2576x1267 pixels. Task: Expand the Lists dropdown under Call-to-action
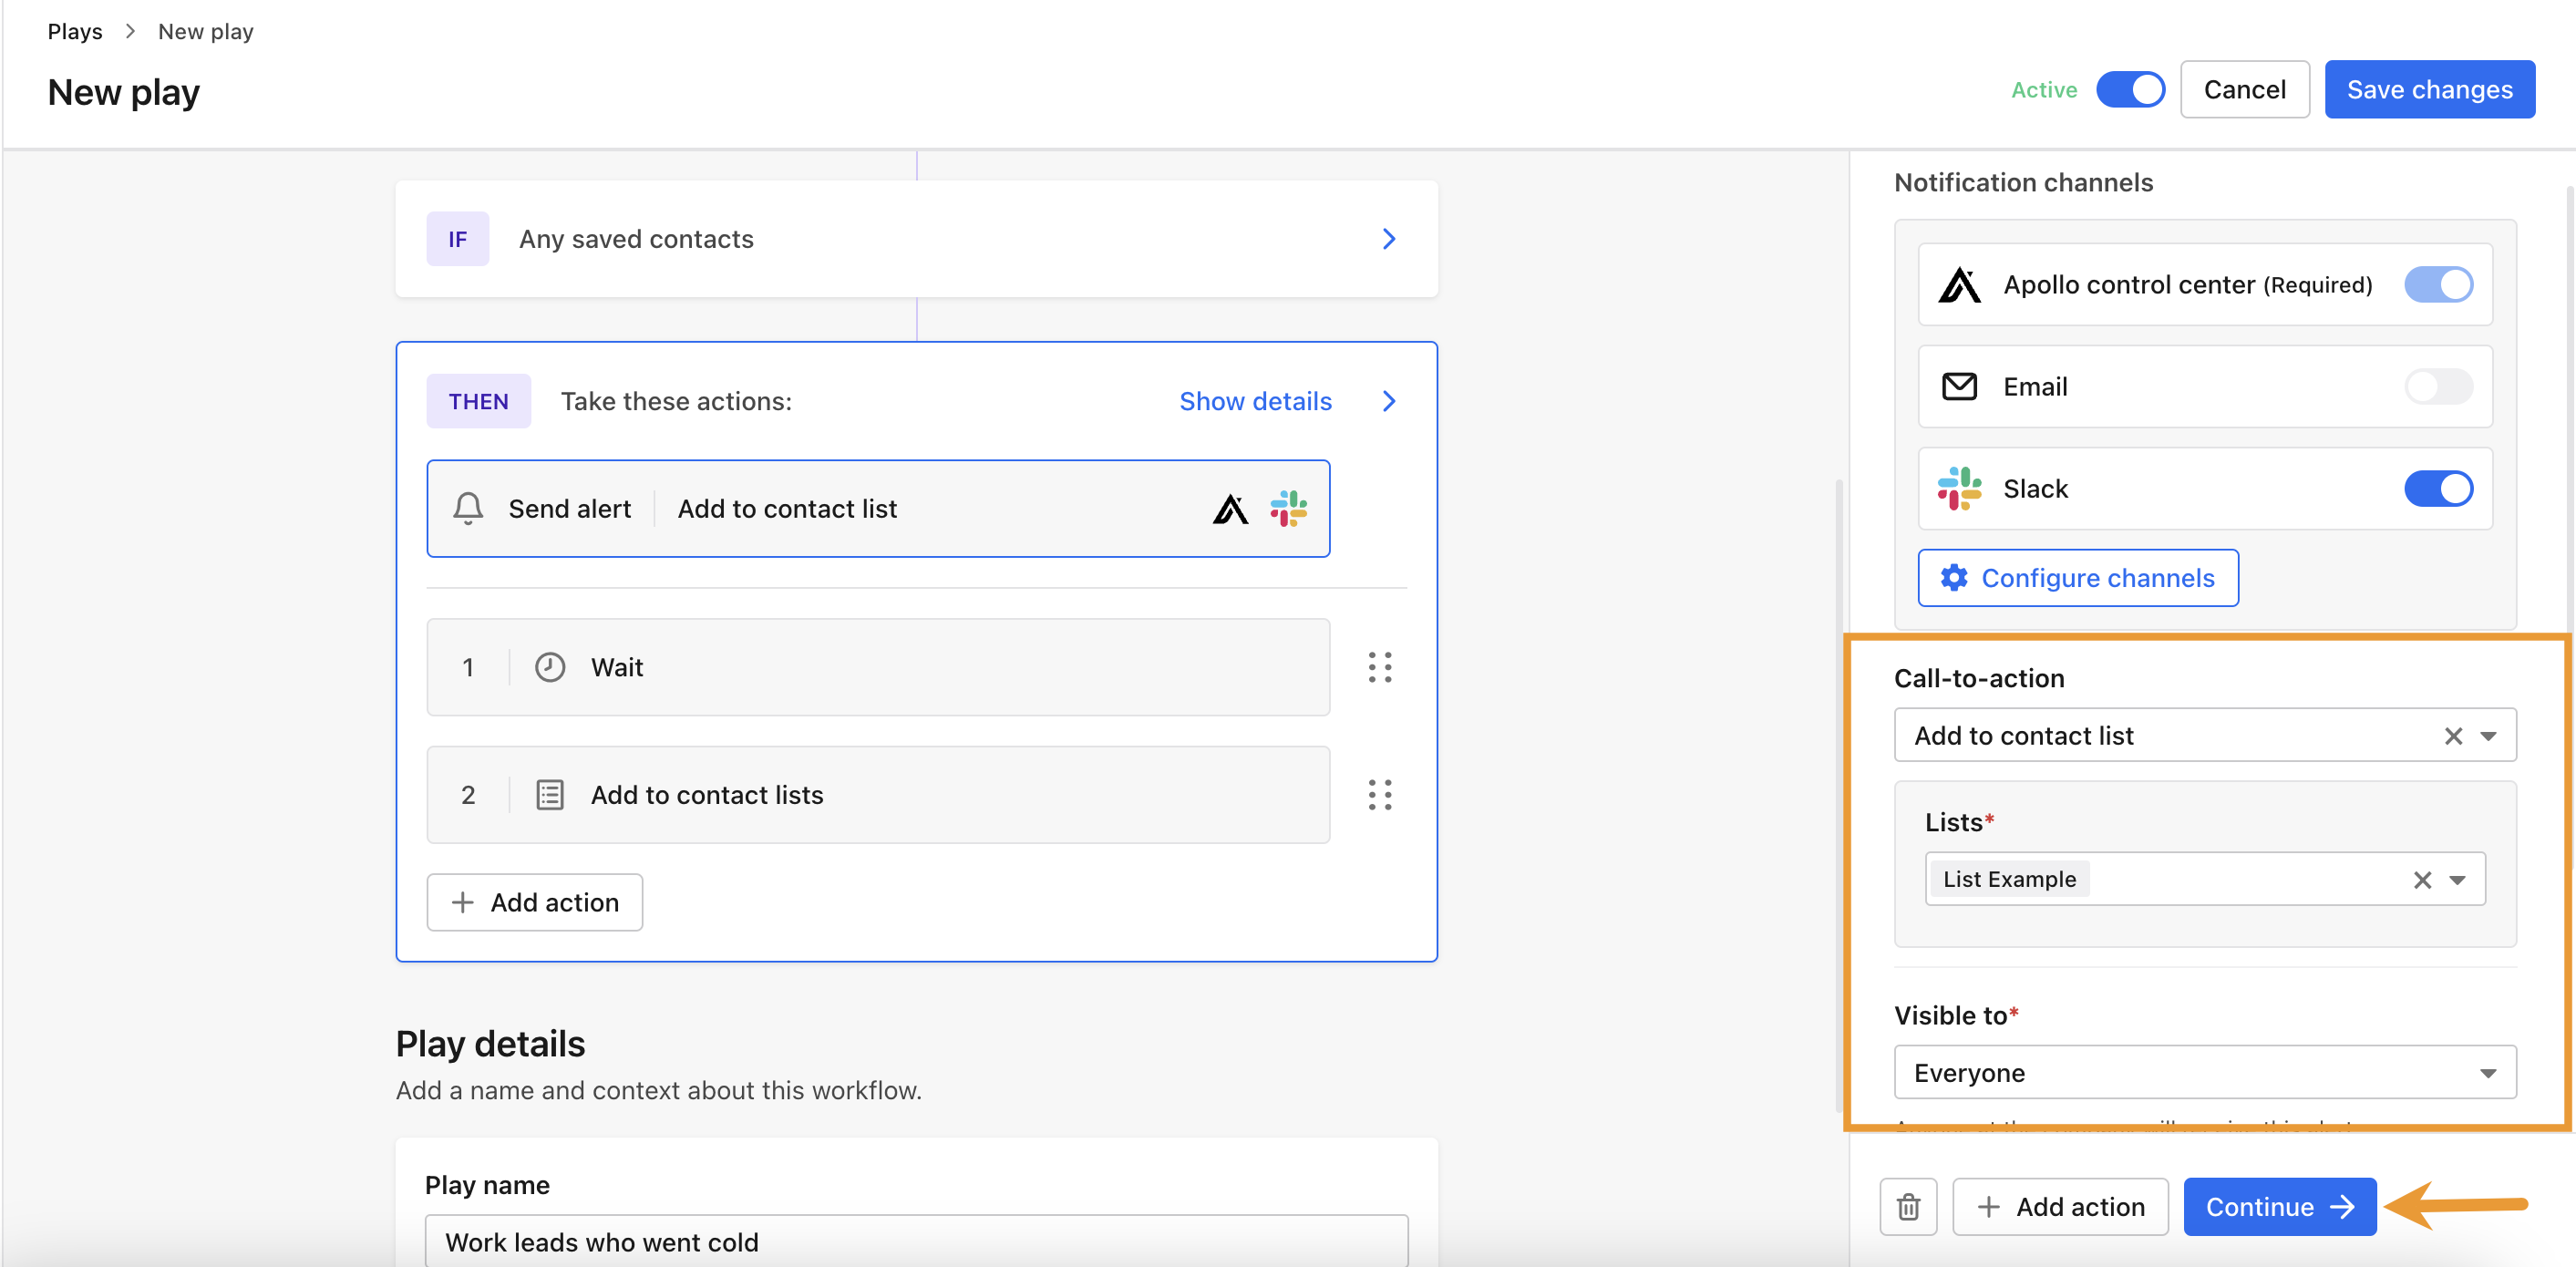[x=2457, y=879]
